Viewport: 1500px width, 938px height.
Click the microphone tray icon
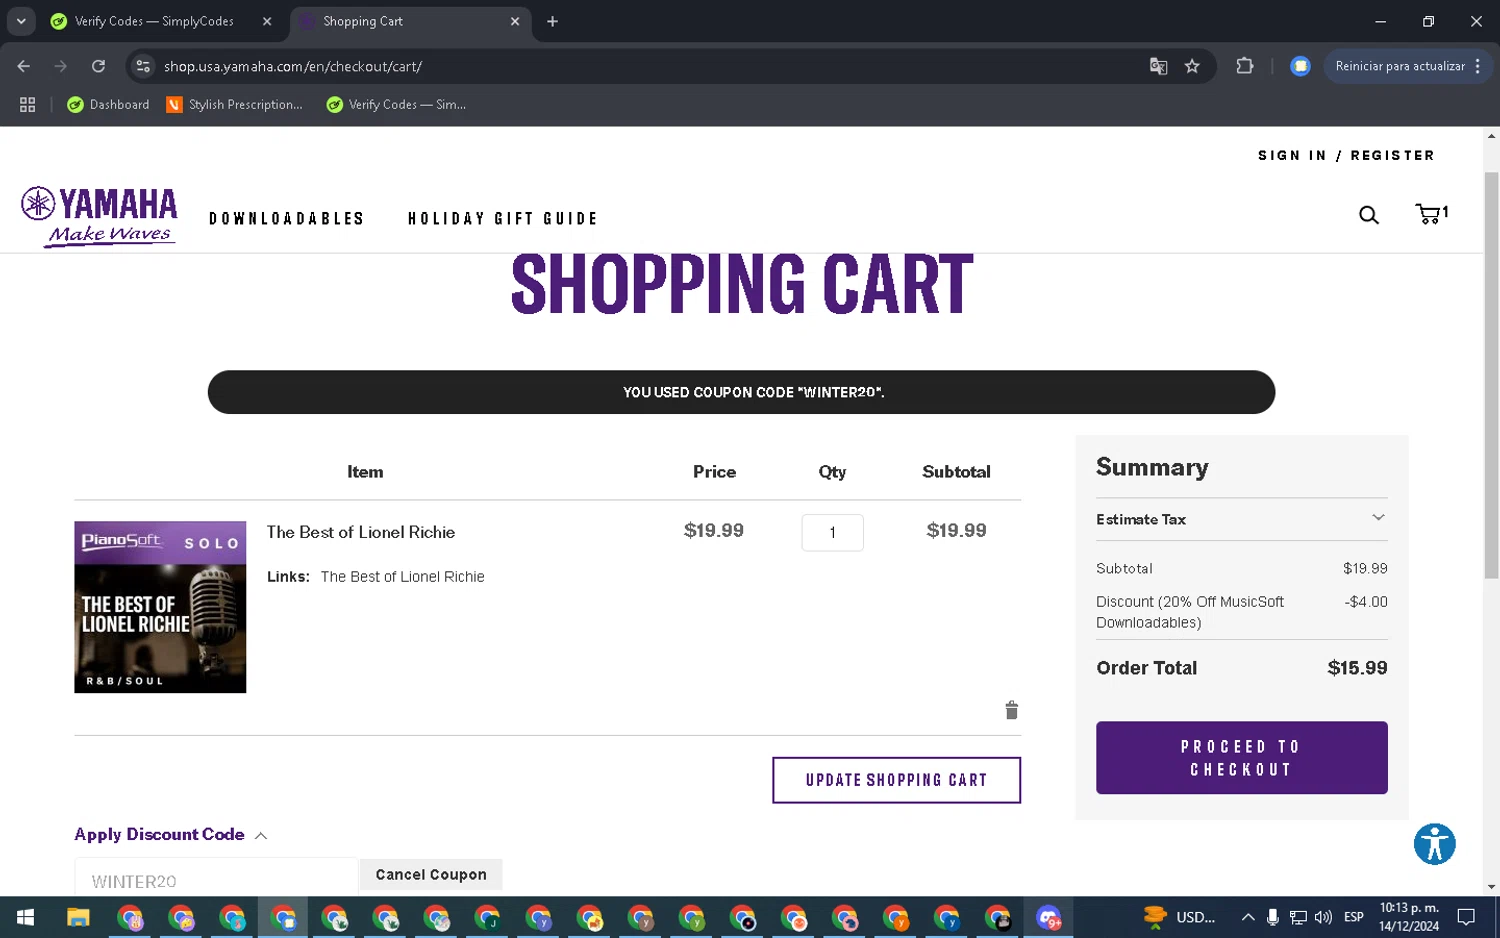tap(1273, 917)
